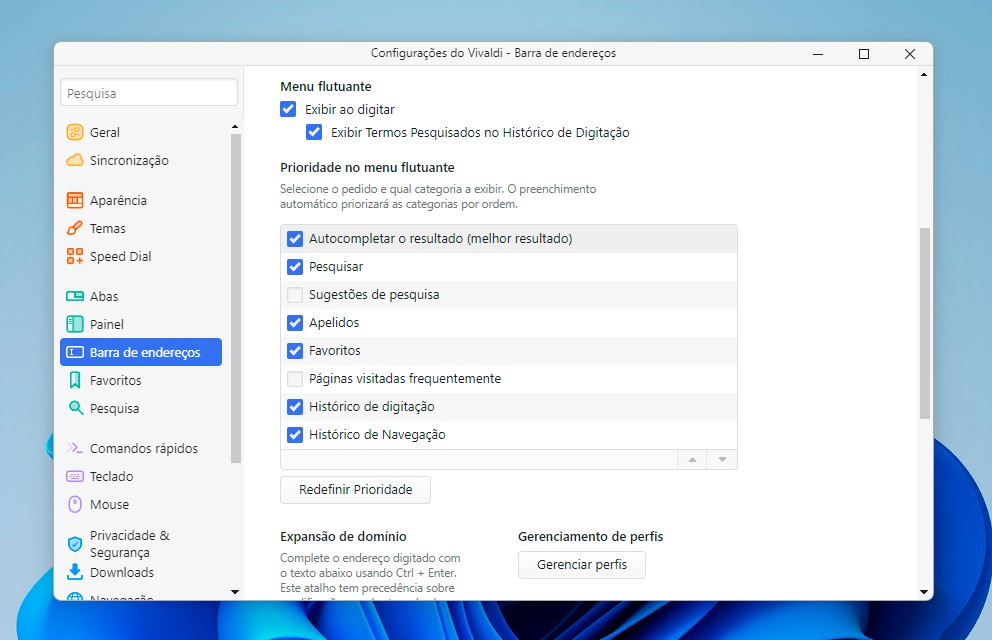Disable the Exibir ao digitar checkbox
Image resolution: width=992 pixels, height=640 pixels.
coord(288,109)
